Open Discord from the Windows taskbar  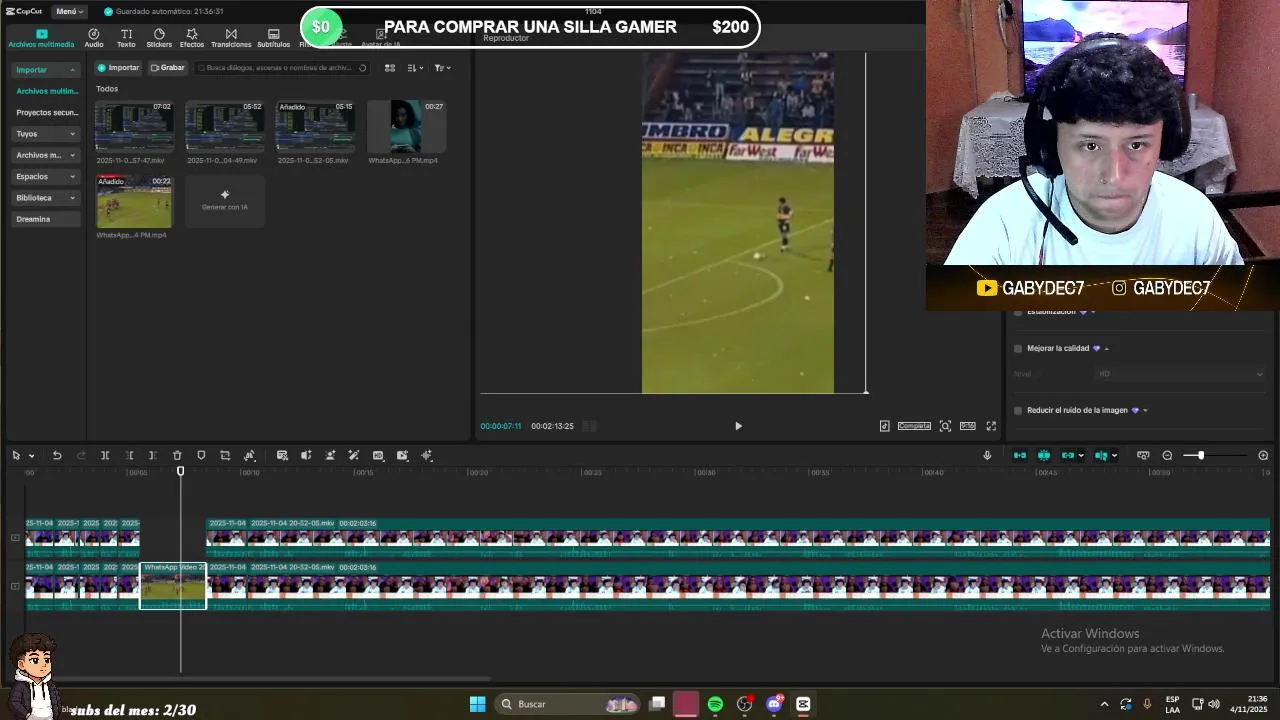pos(774,704)
